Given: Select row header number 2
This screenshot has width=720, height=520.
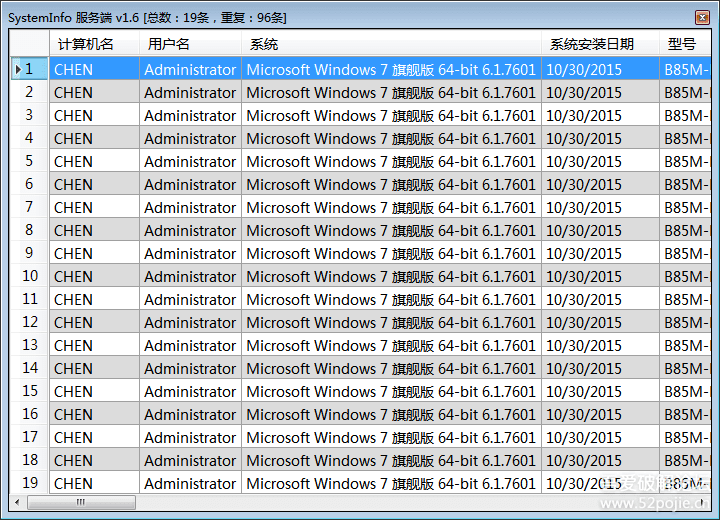Looking at the screenshot, I should pyautogui.click(x=29, y=92).
